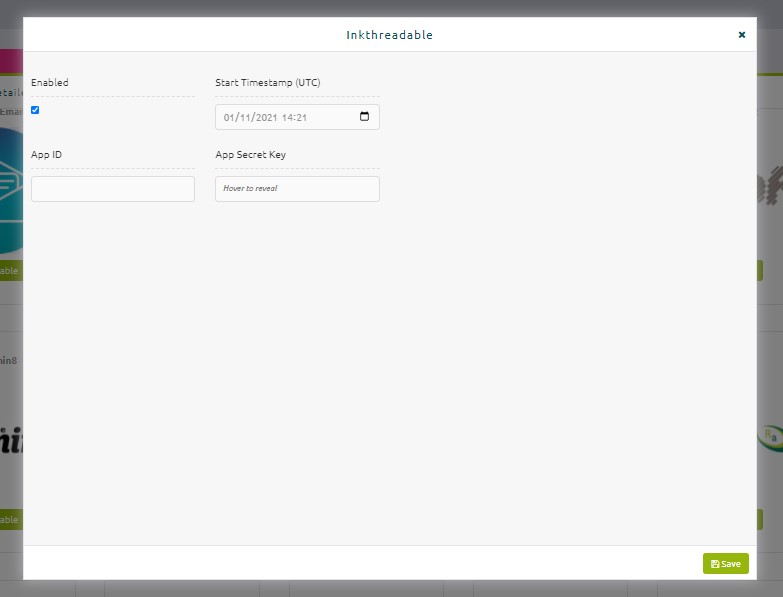Image resolution: width=783 pixels, height=597 pixels.
Task: Focus the App ID input field
Action: tap(113, 189)
